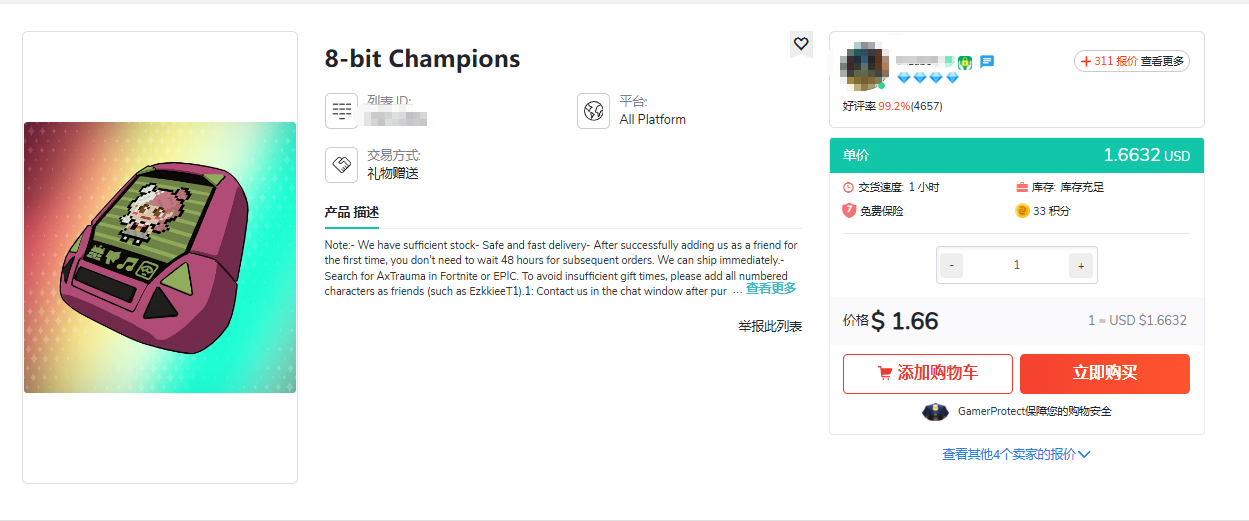1249x521 pixels.
Task: Click the 举报此列表 report link
Action: coord(770,326)
